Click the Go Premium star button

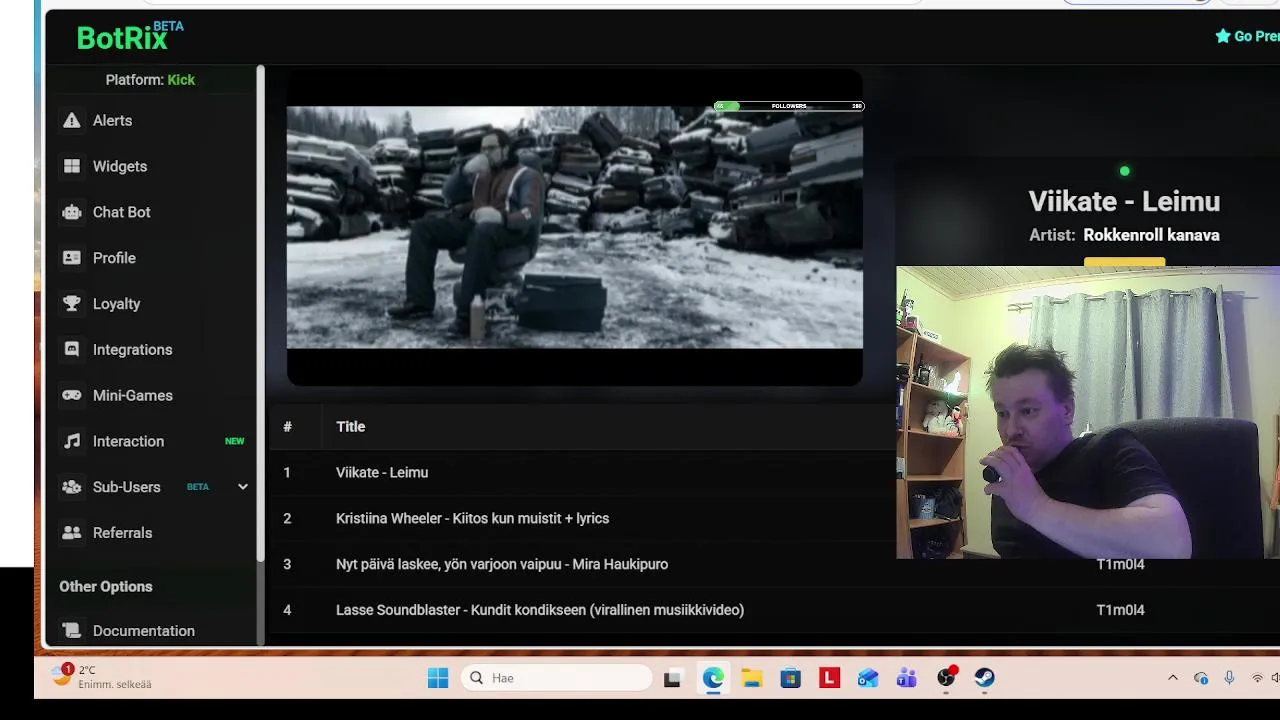click(x=1247, y=36)
